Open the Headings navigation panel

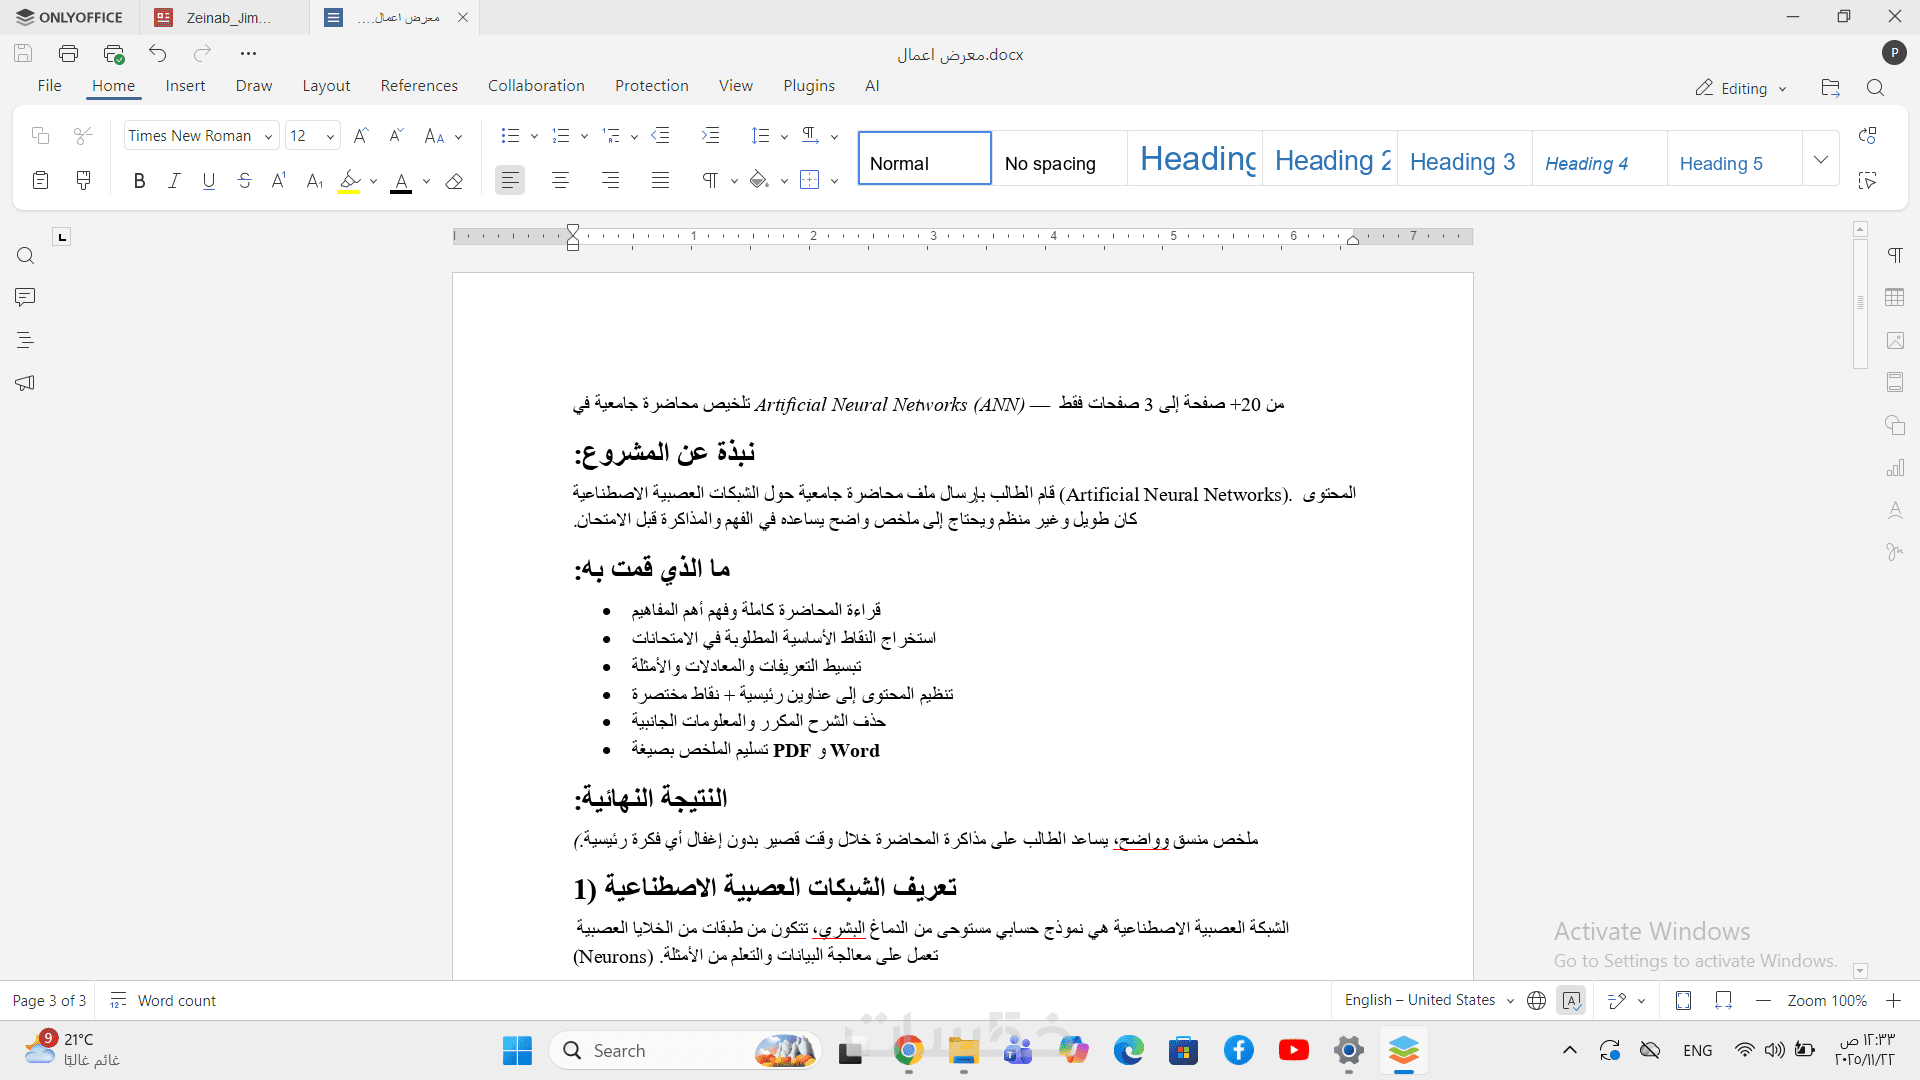(25, 340)
